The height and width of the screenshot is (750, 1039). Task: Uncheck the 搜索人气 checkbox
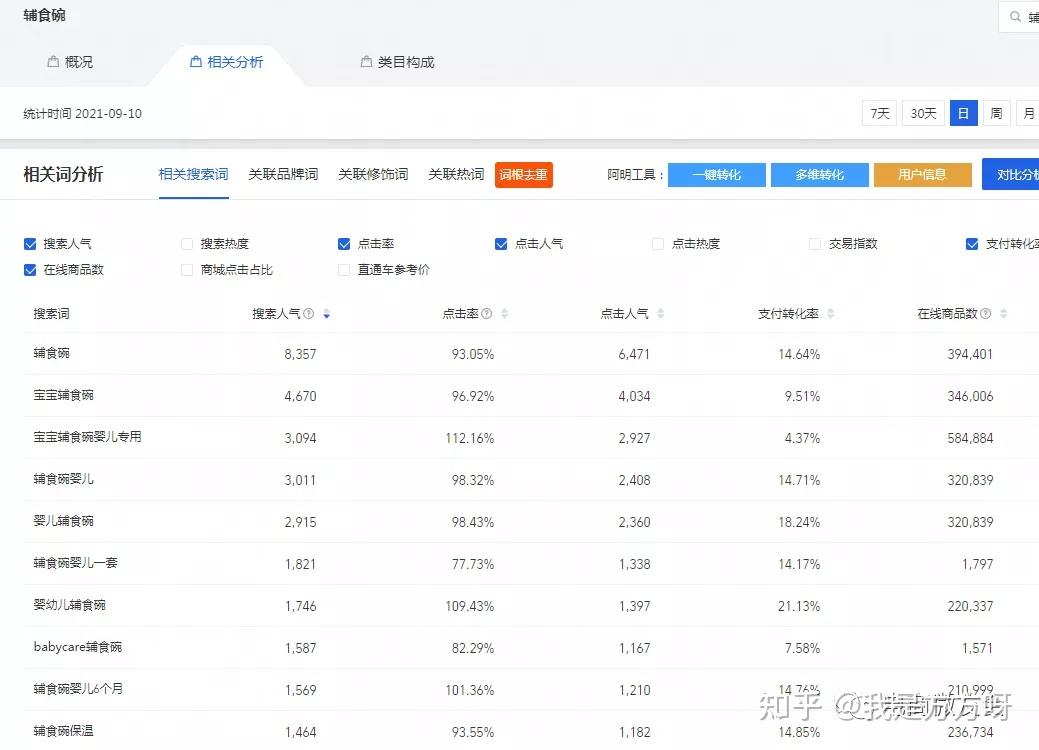coord(30,244)
